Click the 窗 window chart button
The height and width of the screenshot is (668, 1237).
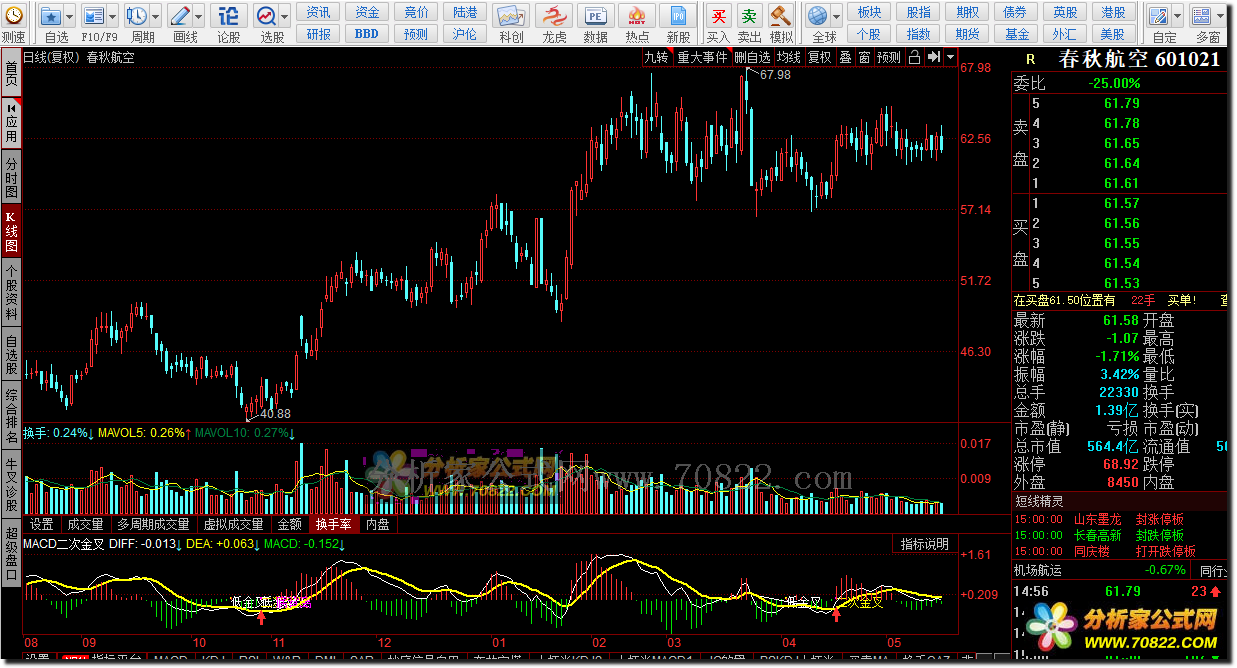click(865, 57)
